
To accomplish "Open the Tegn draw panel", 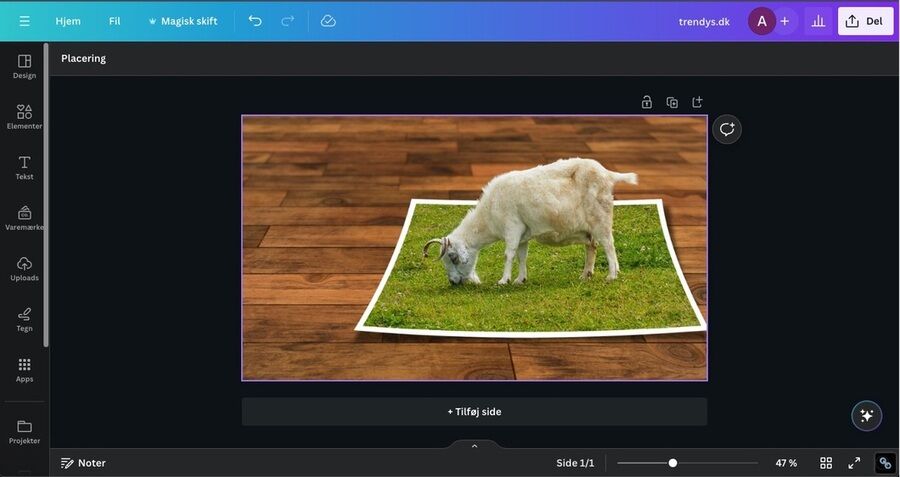I will (24, 320).
